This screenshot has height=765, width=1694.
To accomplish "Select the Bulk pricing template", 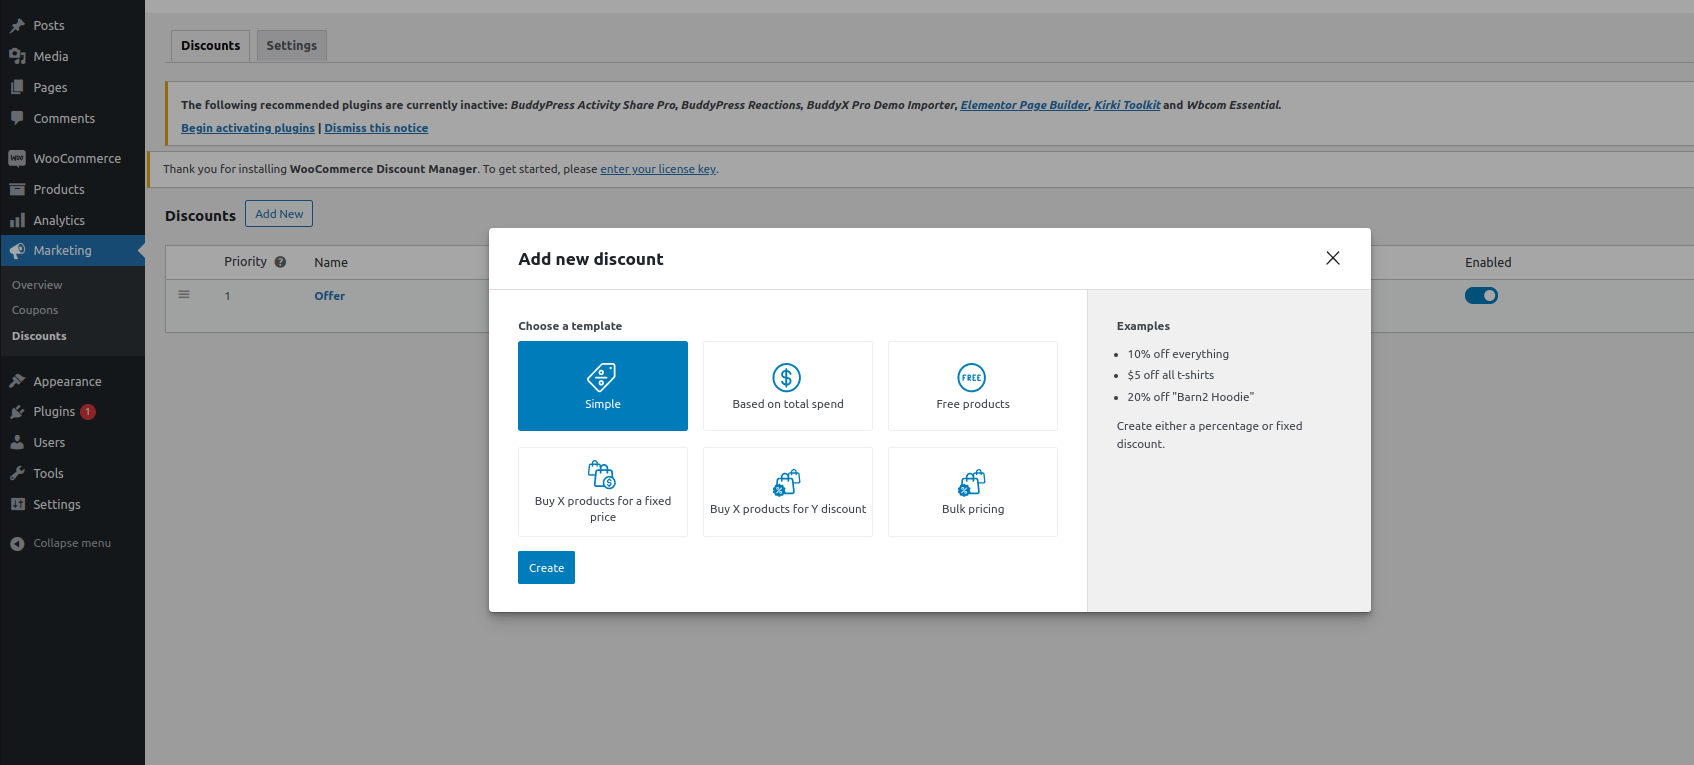I will 972,492.
